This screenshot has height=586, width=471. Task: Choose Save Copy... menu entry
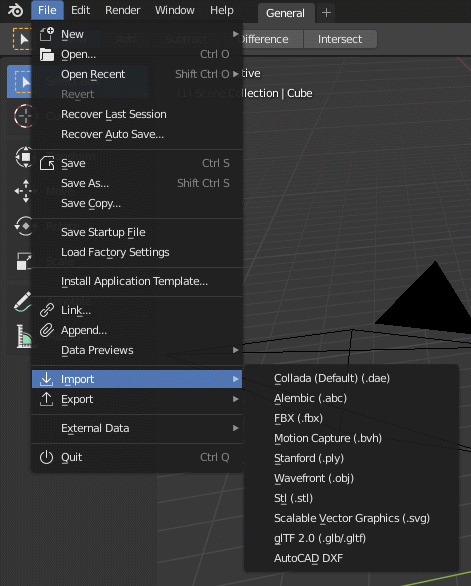coord(137,203)
